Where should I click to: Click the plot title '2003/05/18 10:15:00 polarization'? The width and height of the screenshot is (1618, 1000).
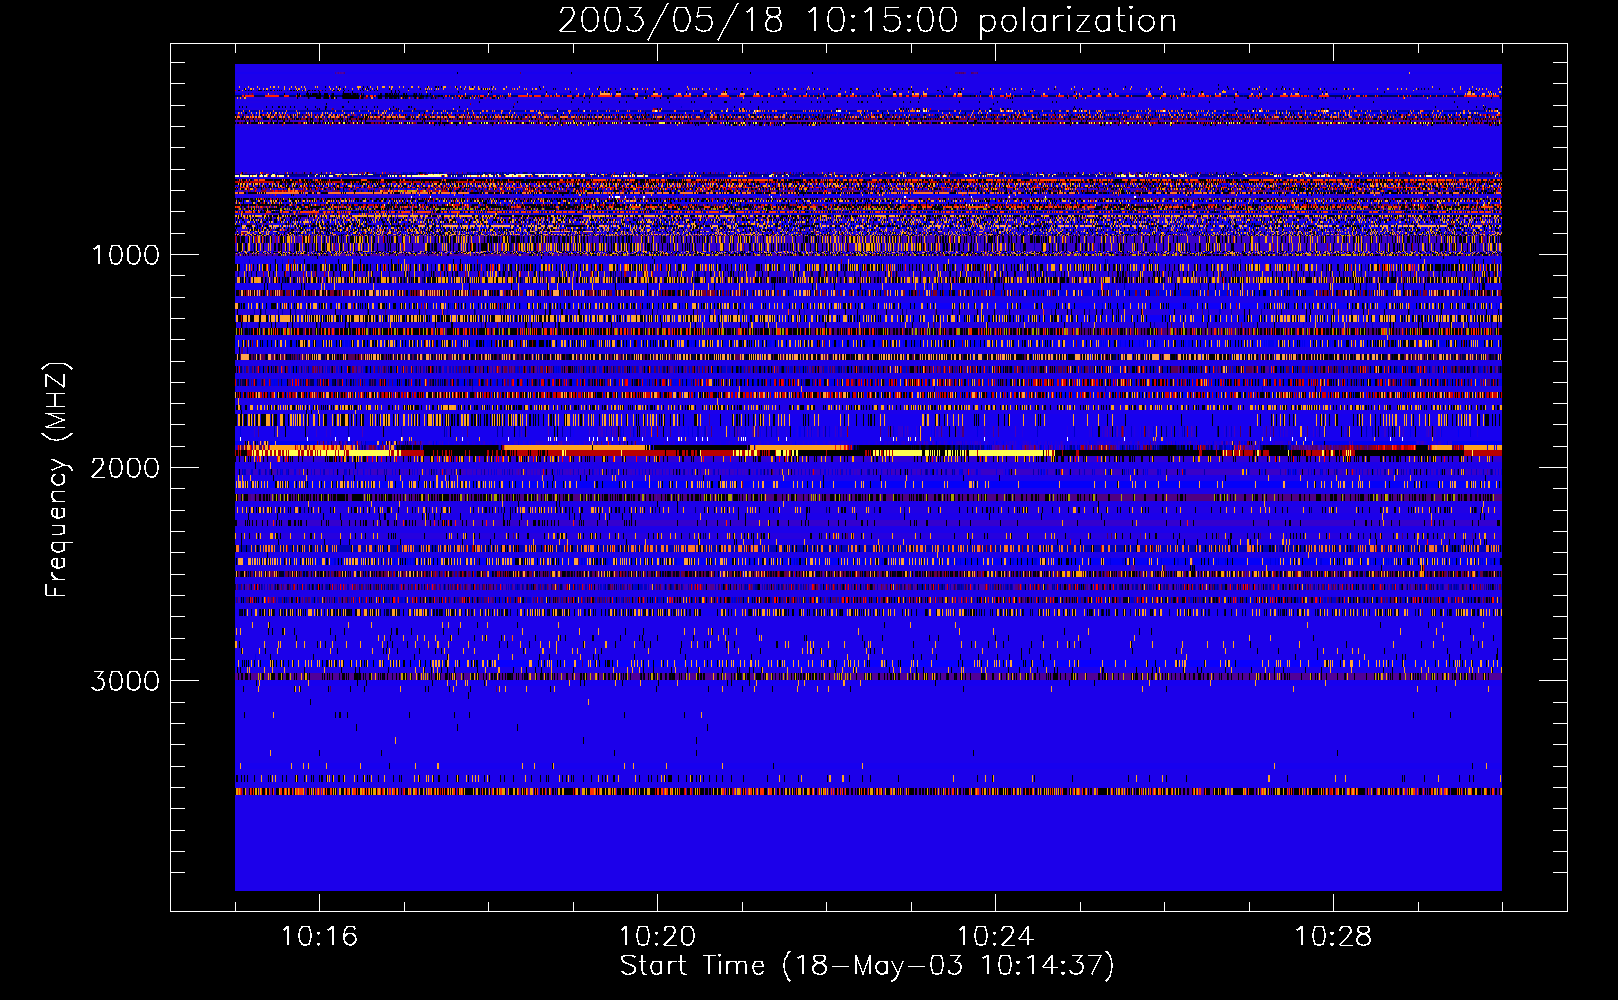867,21
